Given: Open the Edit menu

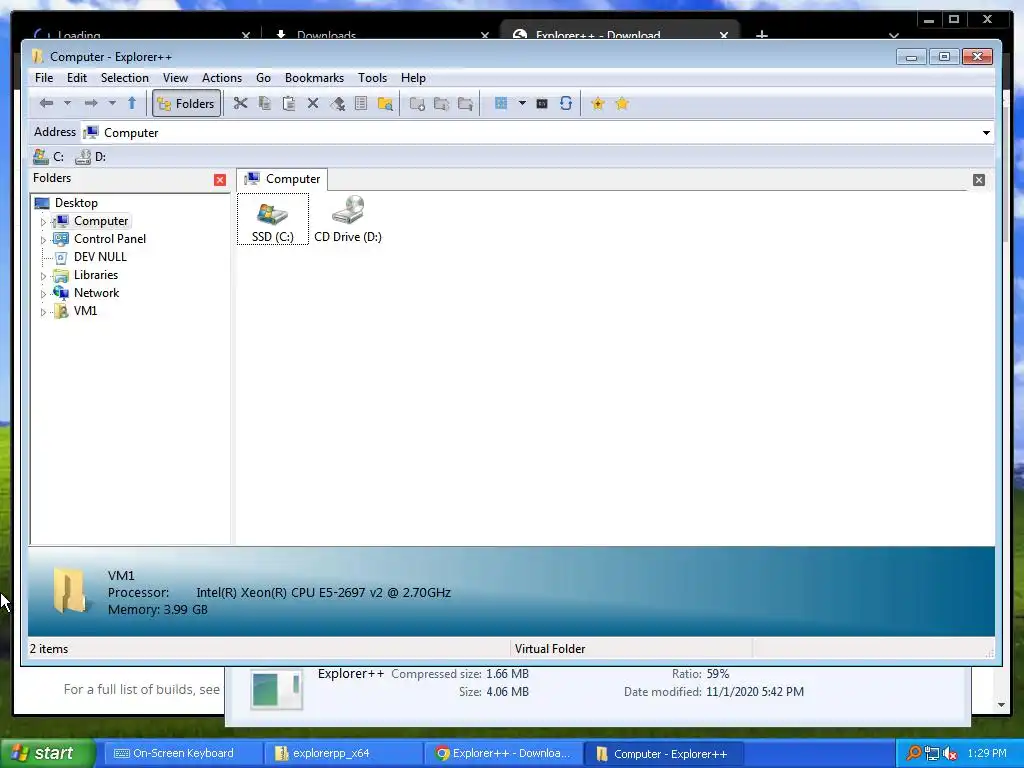Looking at the screenshot, I should pyautogui.click(x=76, y=78).
